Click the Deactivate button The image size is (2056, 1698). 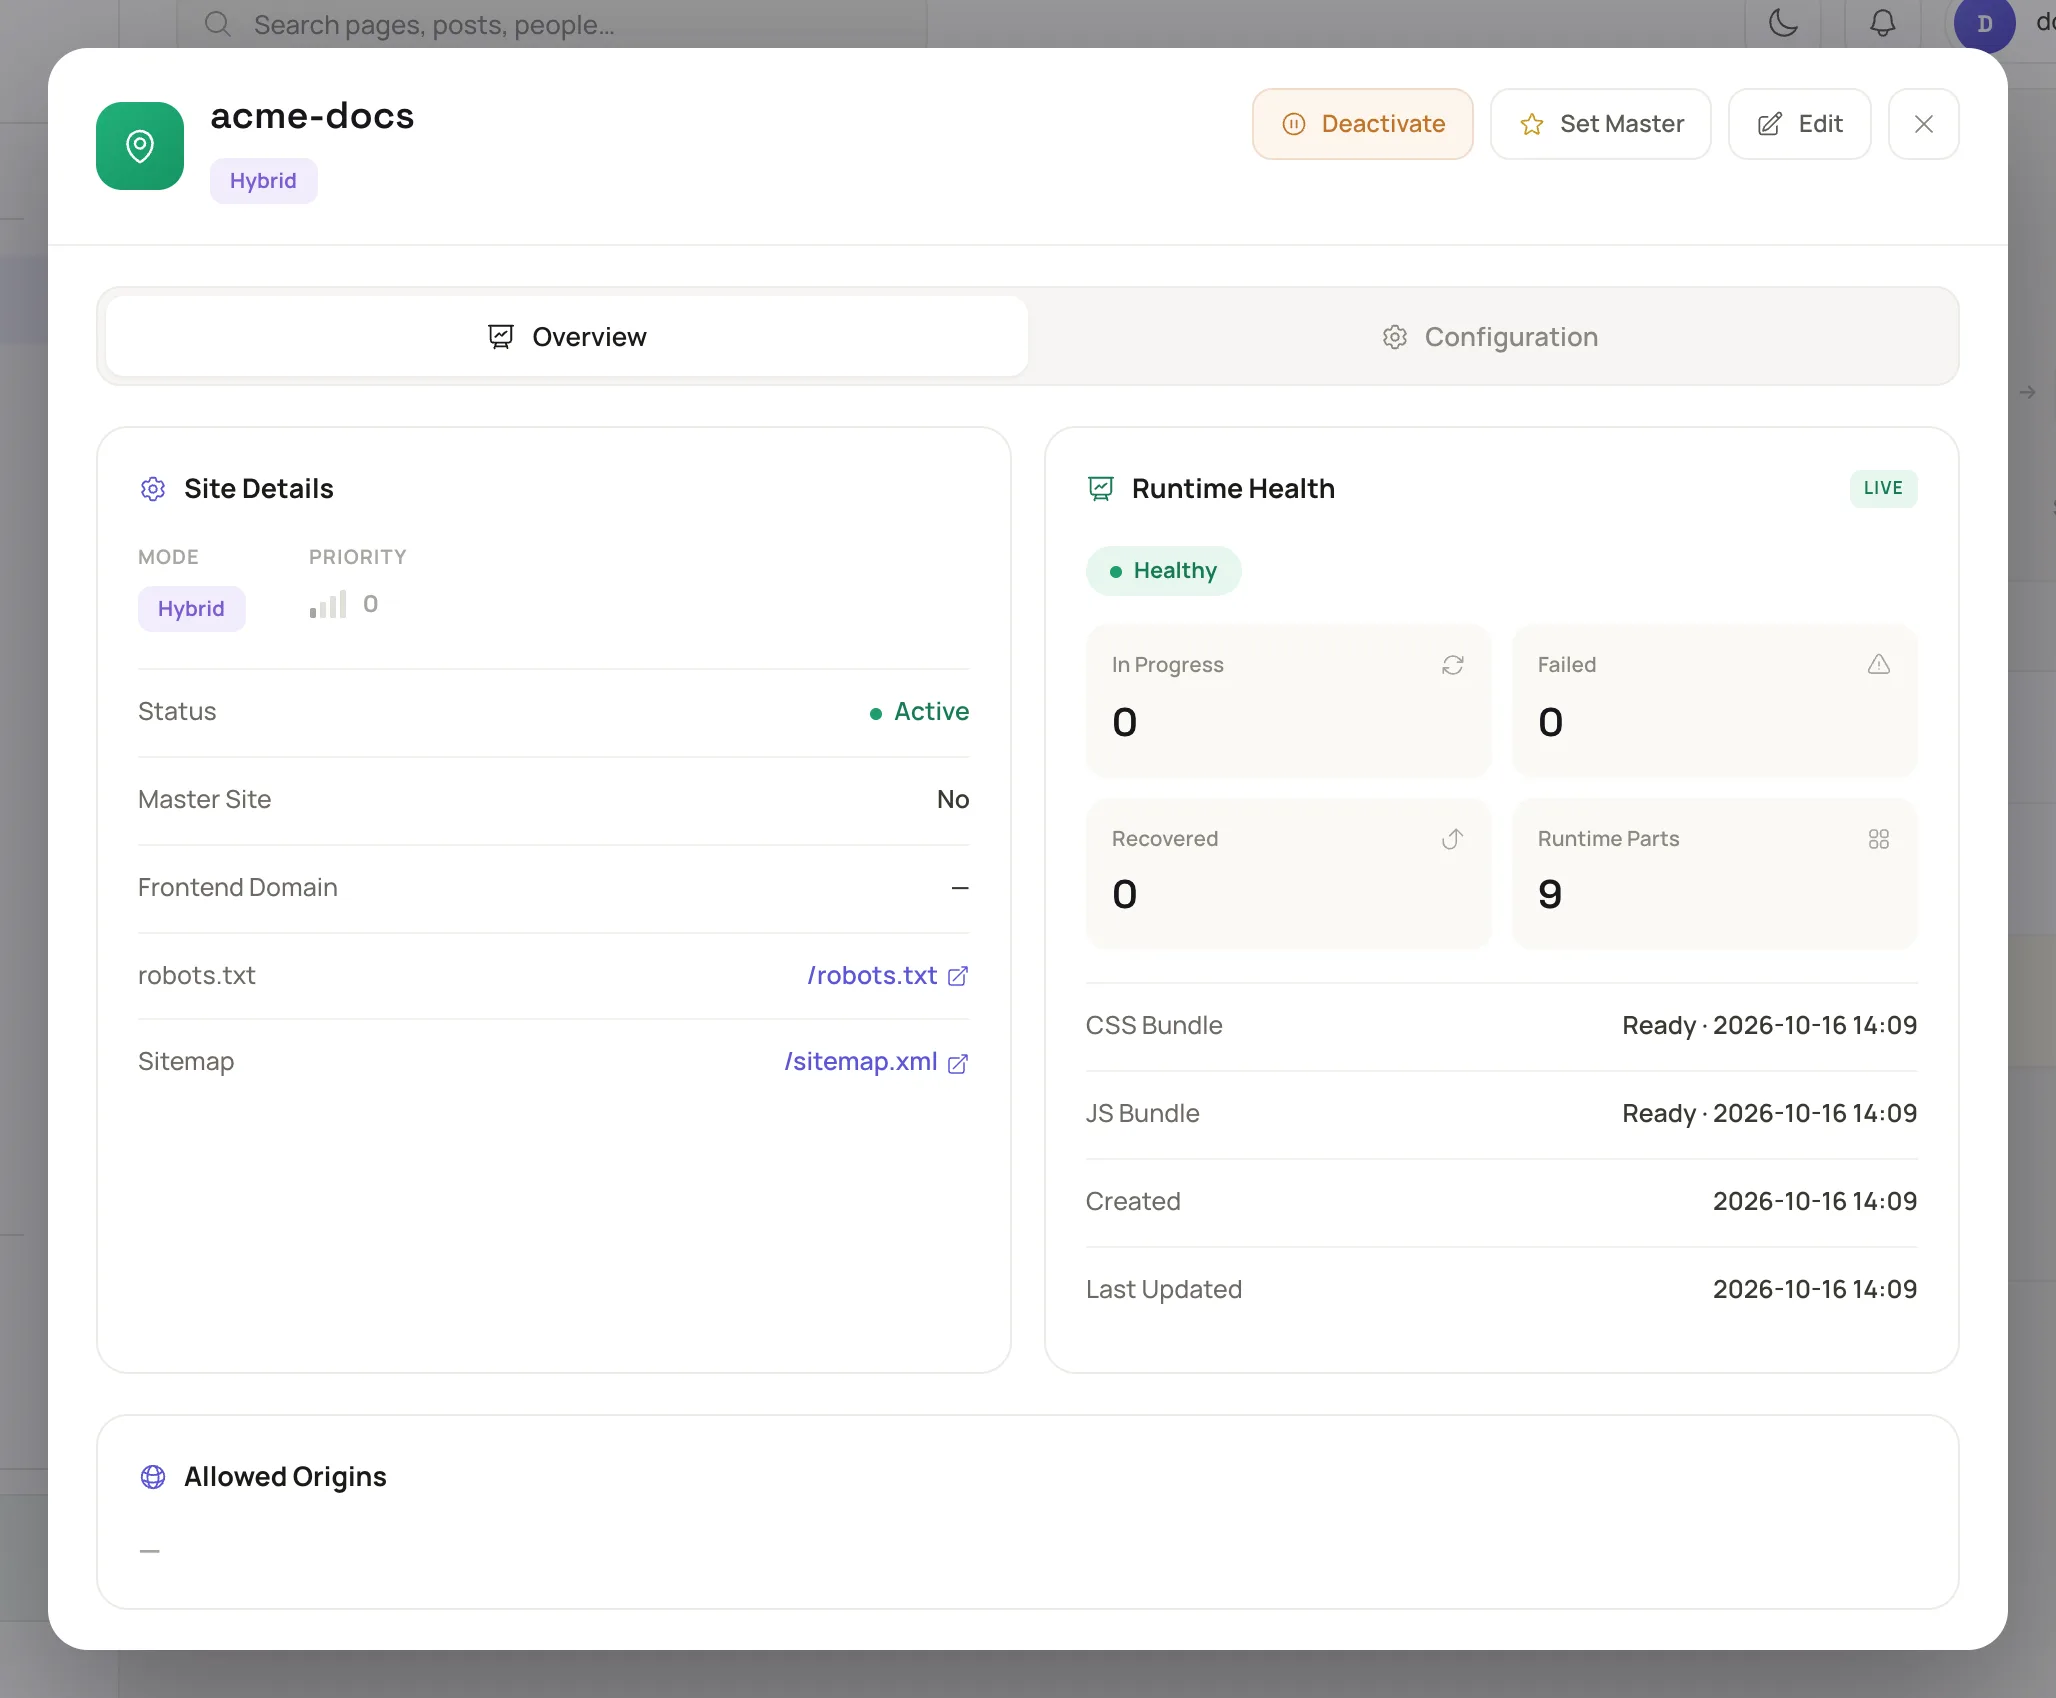[1362, 124]
